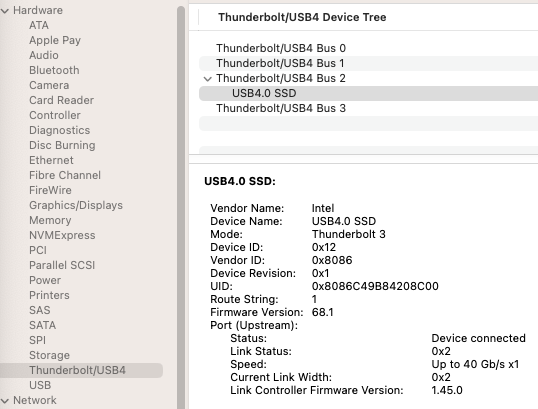The width and height of the screenshot is (538, 409).
Task: Click the Status value Device connected
Action: pos(478,338)
